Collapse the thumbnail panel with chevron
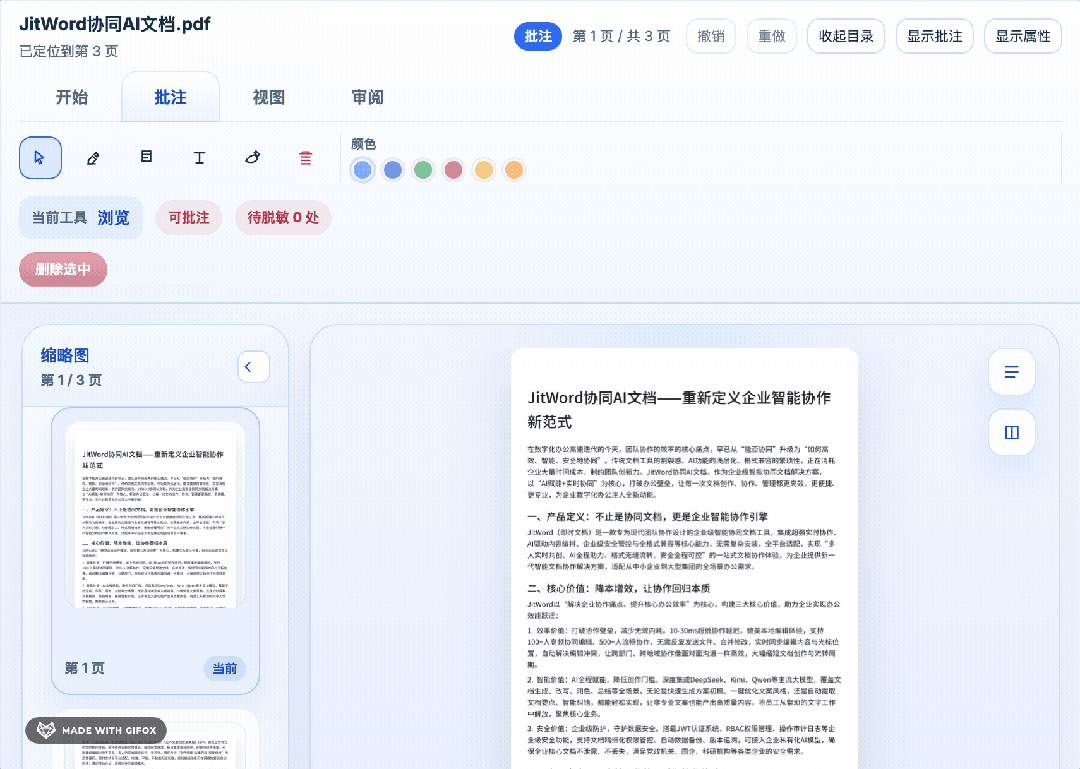The image size is (1080, 769). 253,367
